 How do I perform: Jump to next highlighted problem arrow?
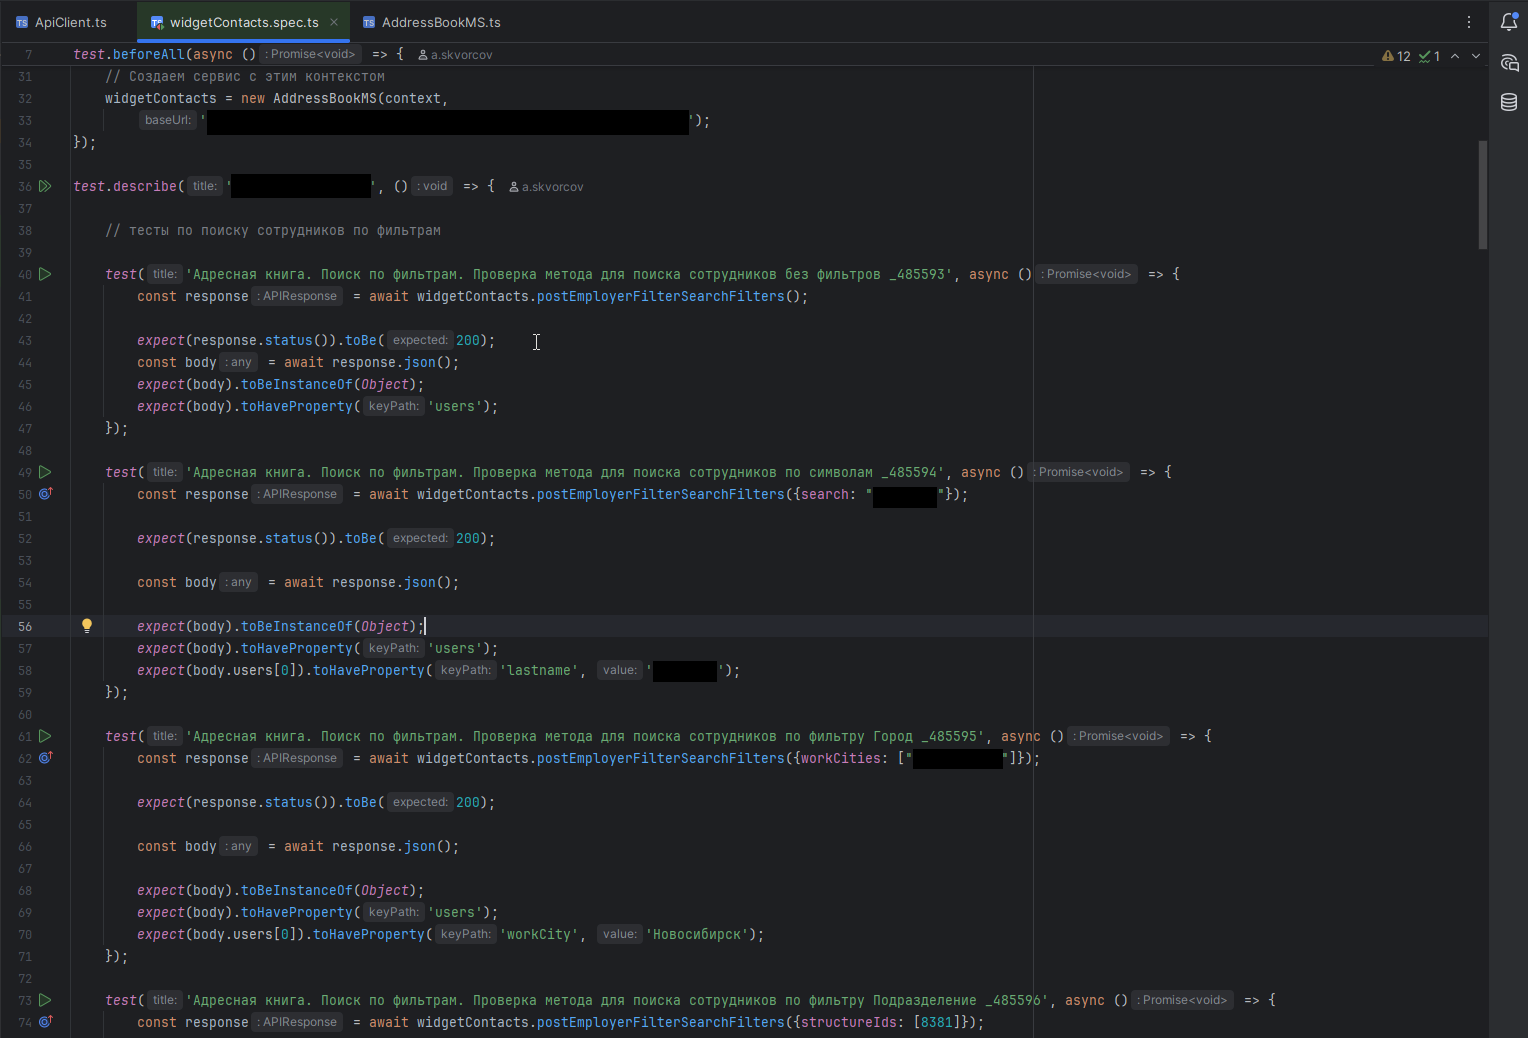pyautogui.click(x=1476, y=56)
